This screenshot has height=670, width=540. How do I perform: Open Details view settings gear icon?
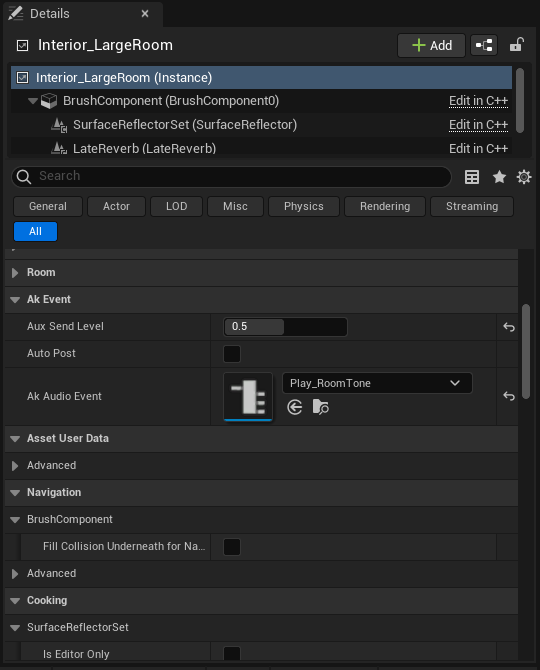point(524,176)
